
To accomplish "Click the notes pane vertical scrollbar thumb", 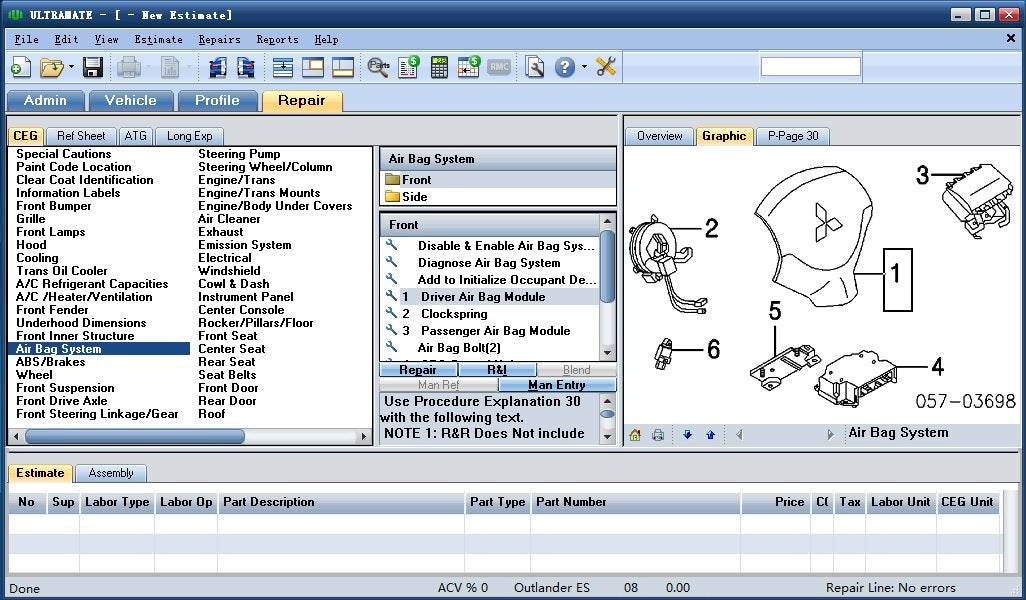I will tap(608, 414).
